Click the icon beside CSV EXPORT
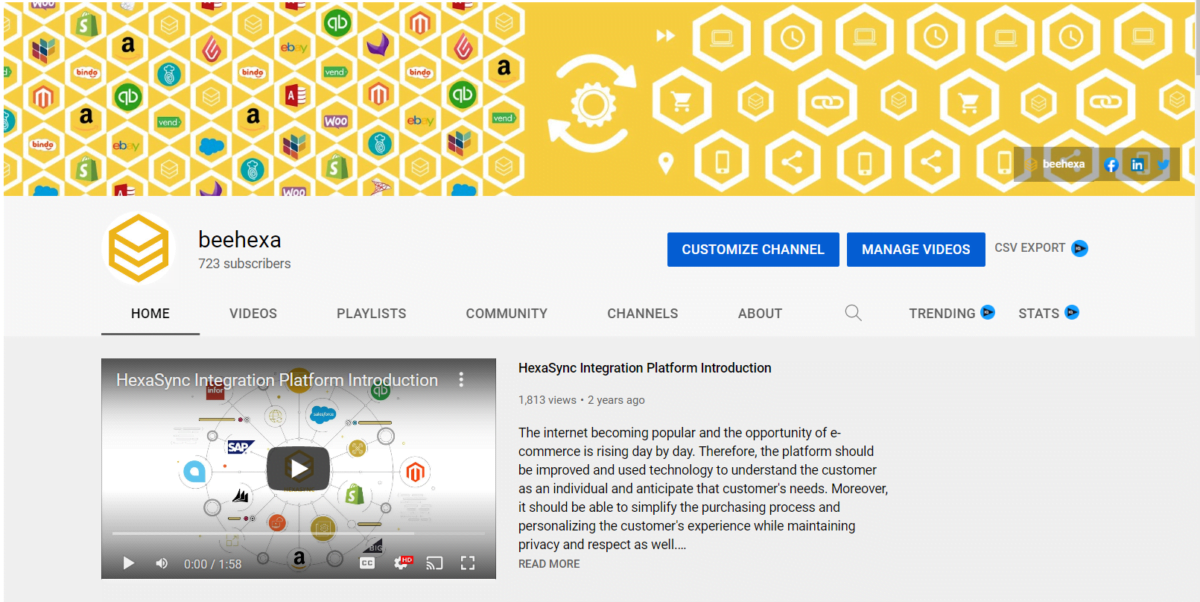This screenshot has height=602, width=1200. [1079, 248]
